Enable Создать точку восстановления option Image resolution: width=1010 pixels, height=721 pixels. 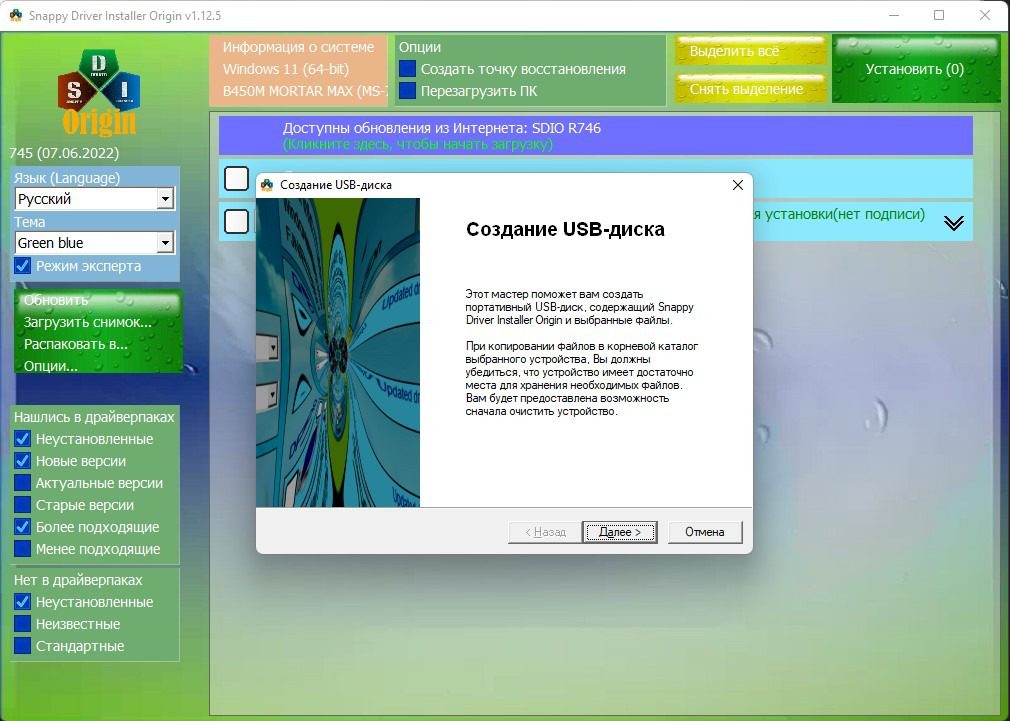pos(407,69)
